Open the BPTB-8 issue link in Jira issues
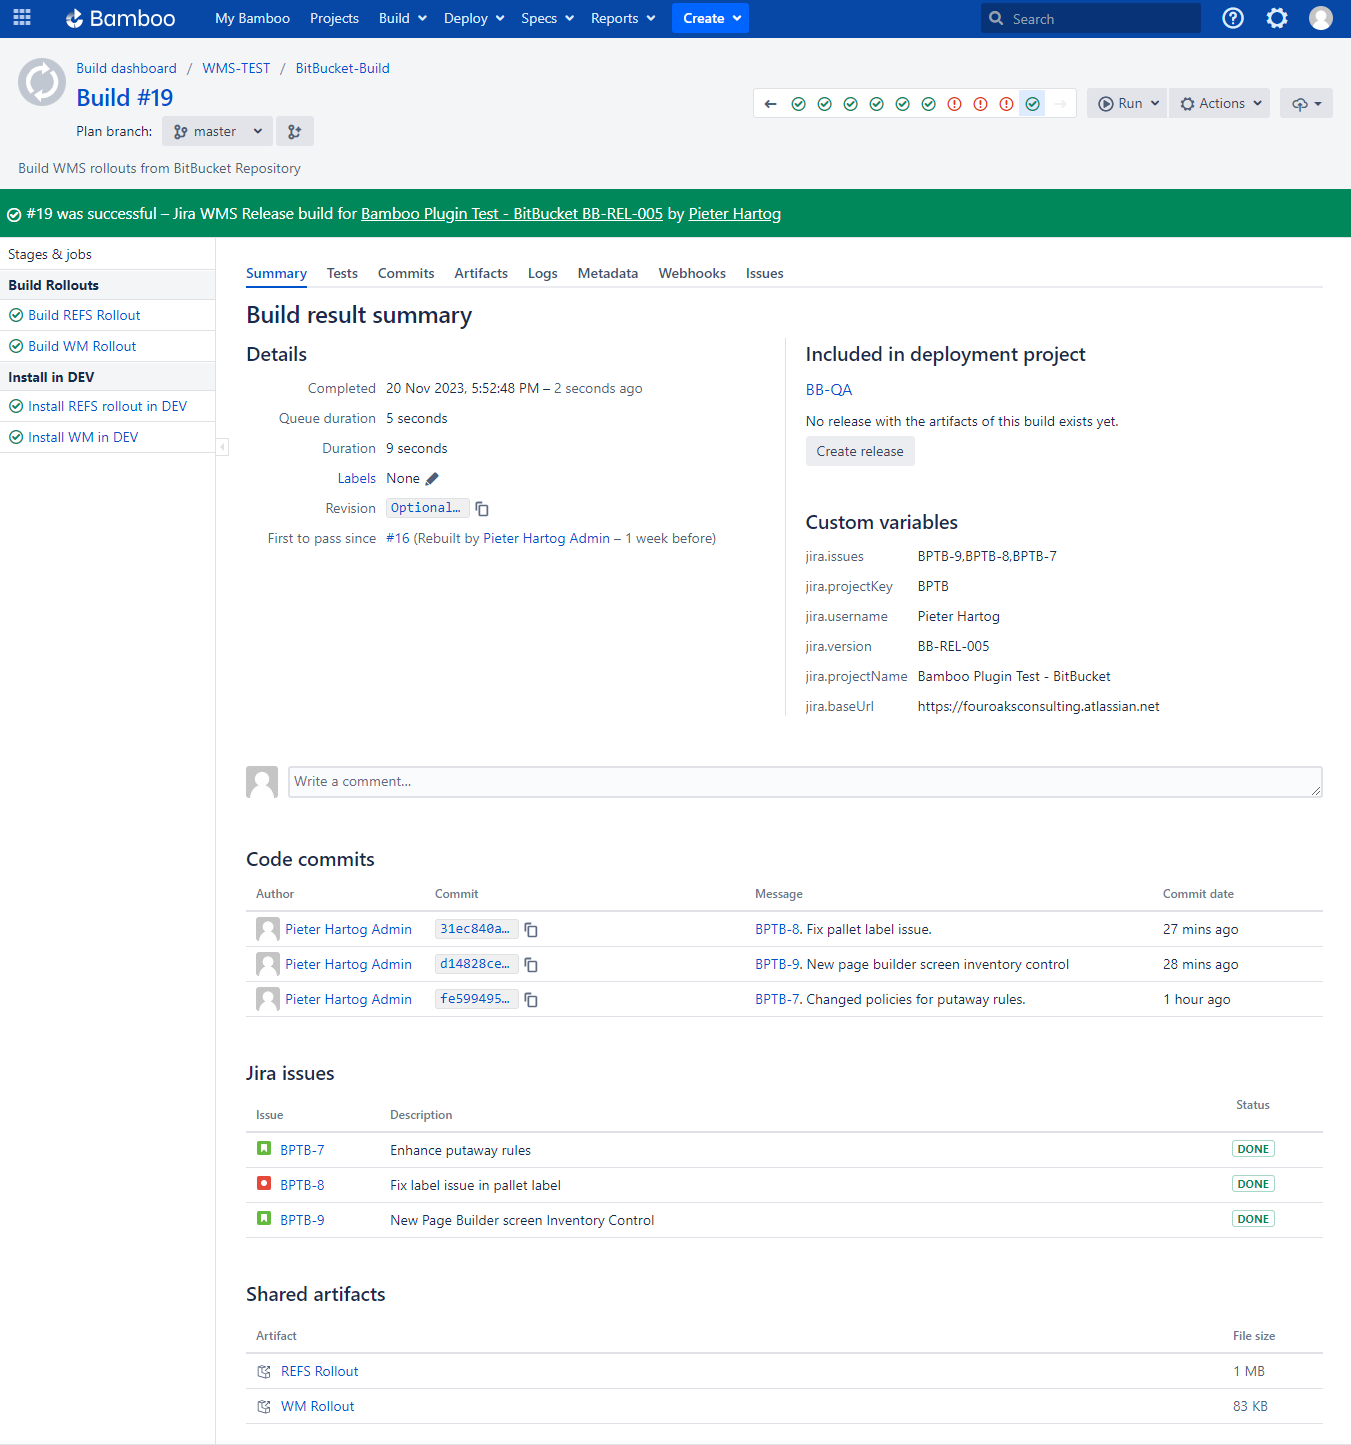The height and width of the screenshot is (1445, 1351). [302, 1185]
